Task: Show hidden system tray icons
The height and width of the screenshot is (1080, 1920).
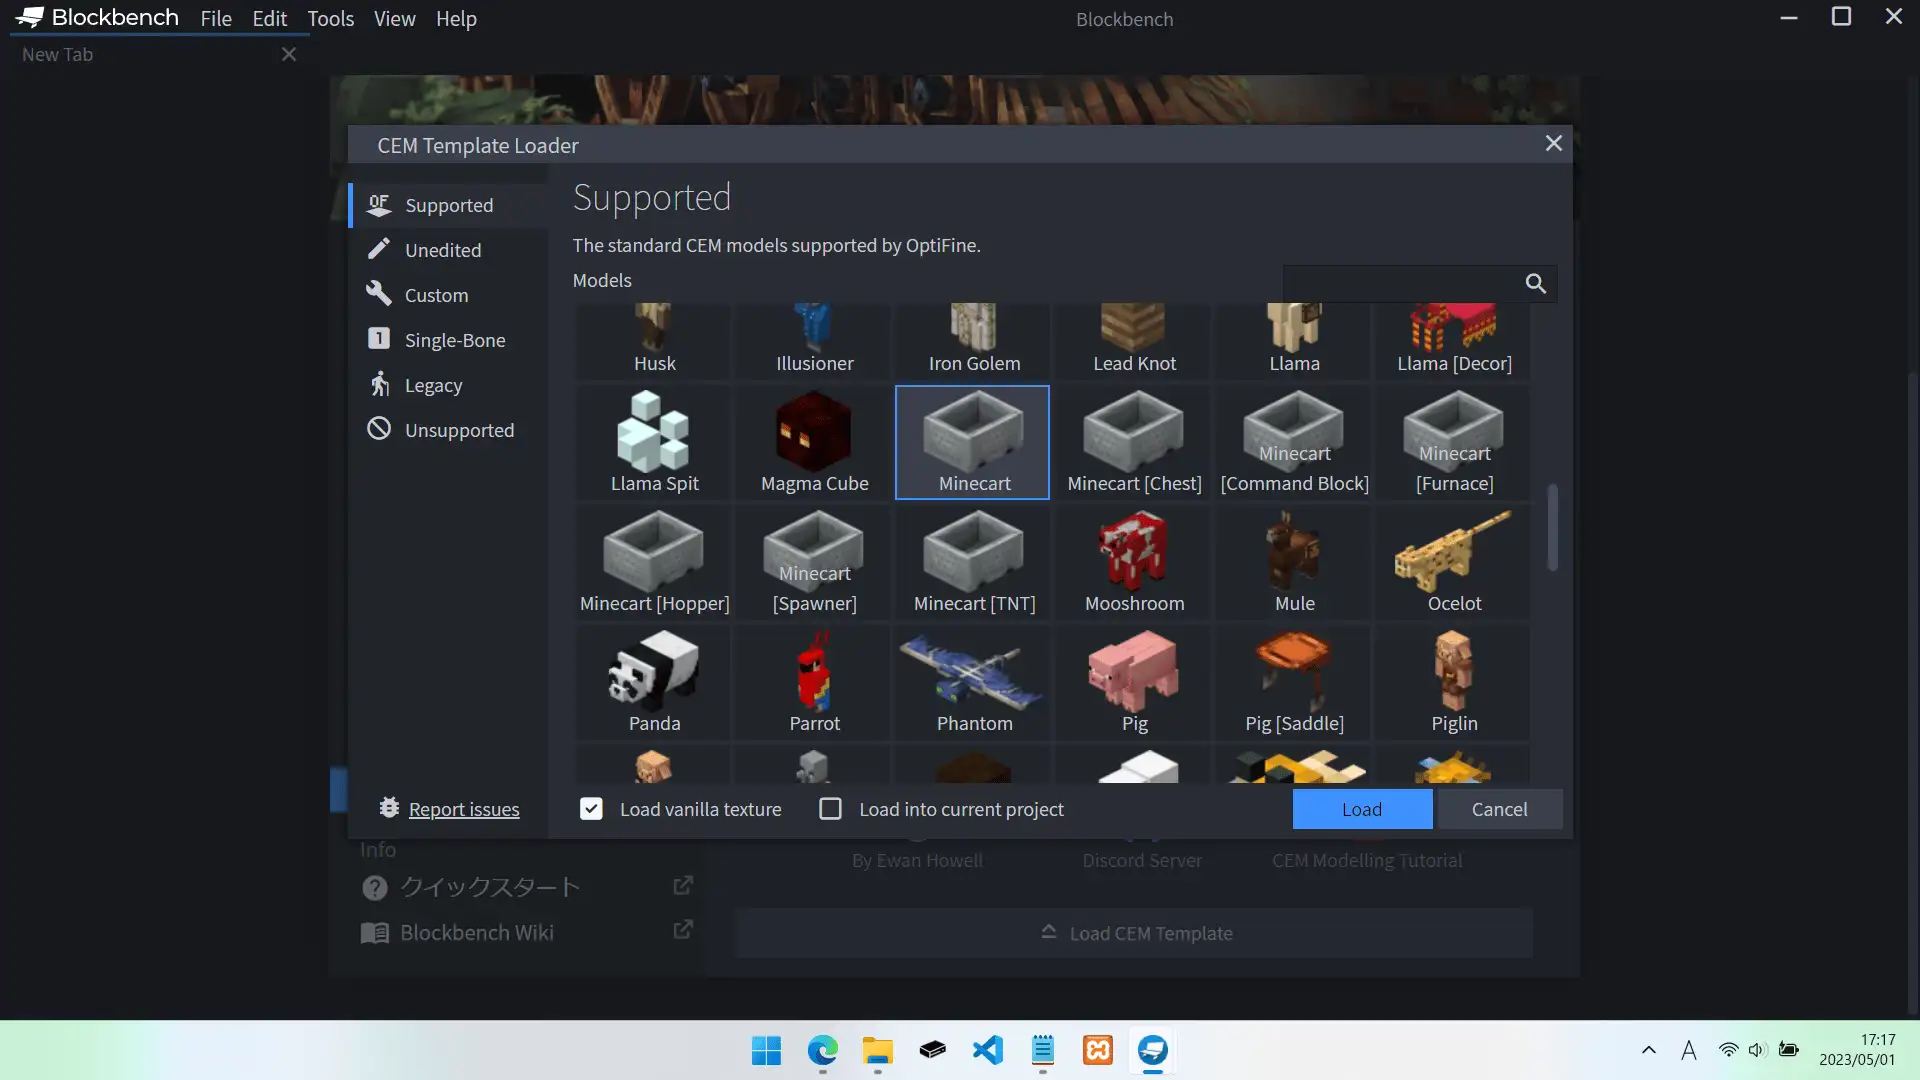Action: click(1648, 1050)
